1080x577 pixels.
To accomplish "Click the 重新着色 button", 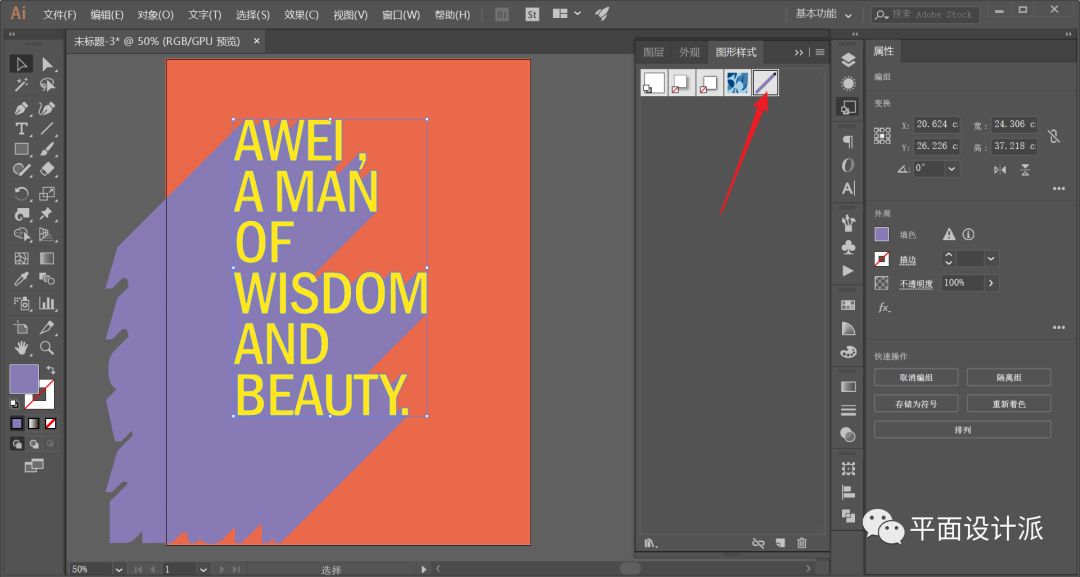I will point(1008,404).
